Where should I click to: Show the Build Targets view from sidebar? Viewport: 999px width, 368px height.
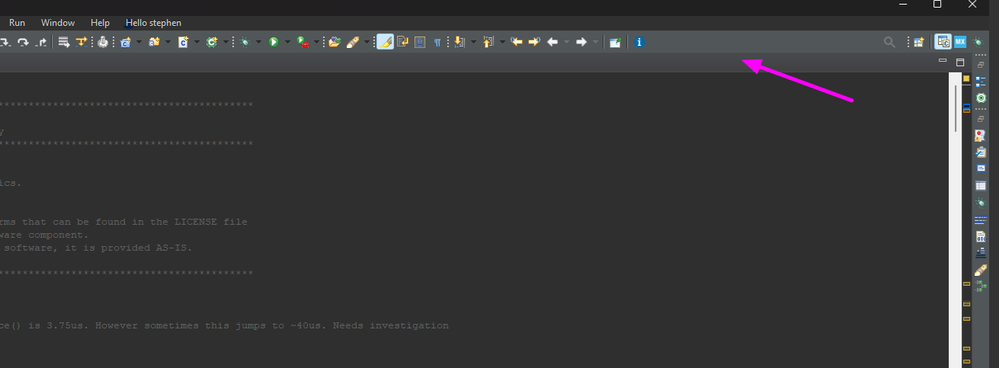tap(981, 98)
